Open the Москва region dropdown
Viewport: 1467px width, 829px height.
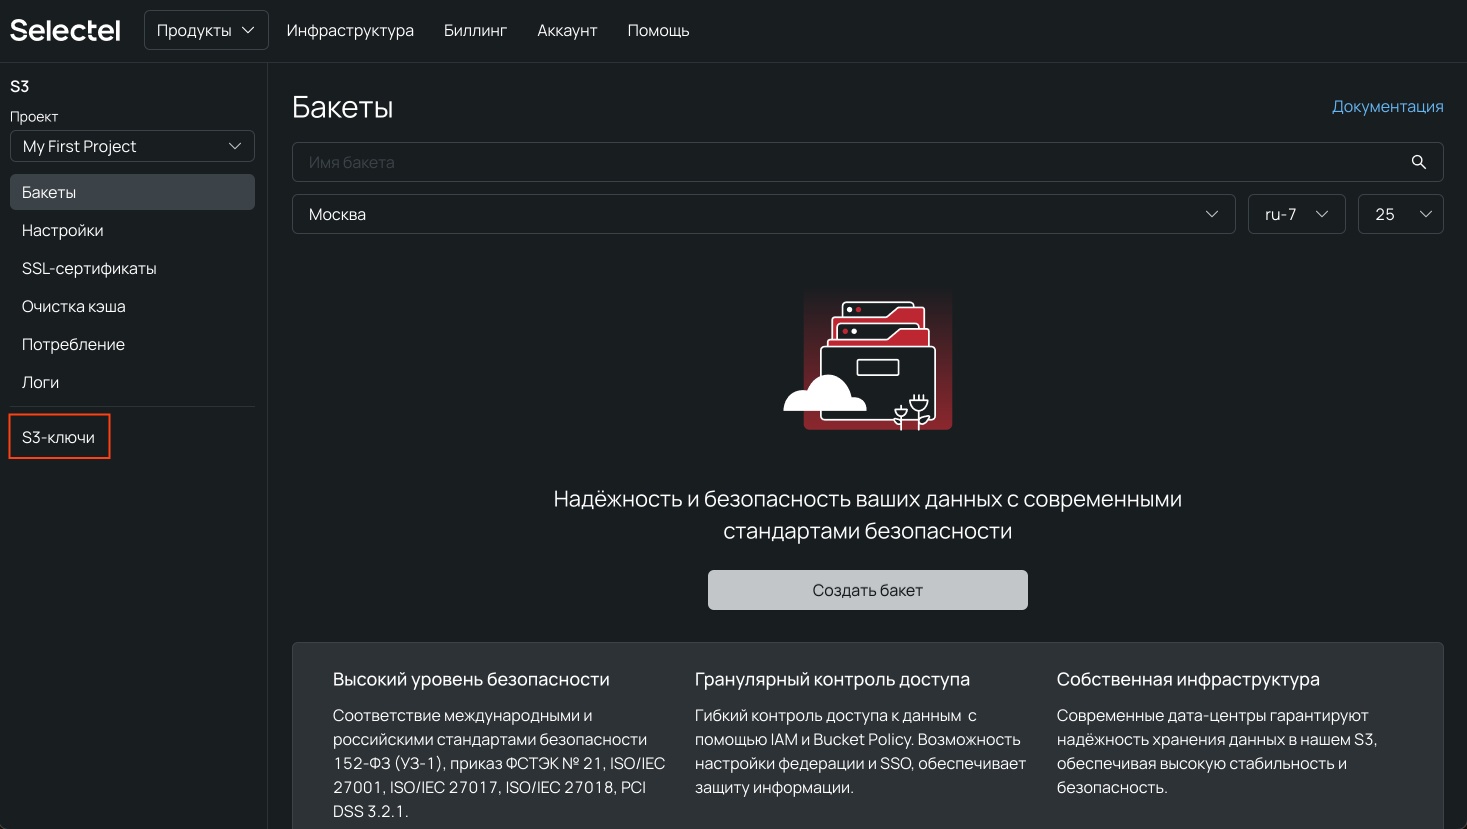click(763, 213)
